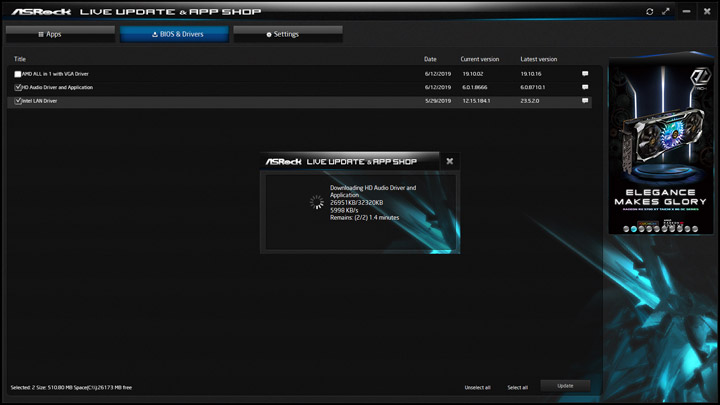Switch to the Apps tab
Image resolution: width=720 pixels, height=405 pixels.
[x=60, y=34]
